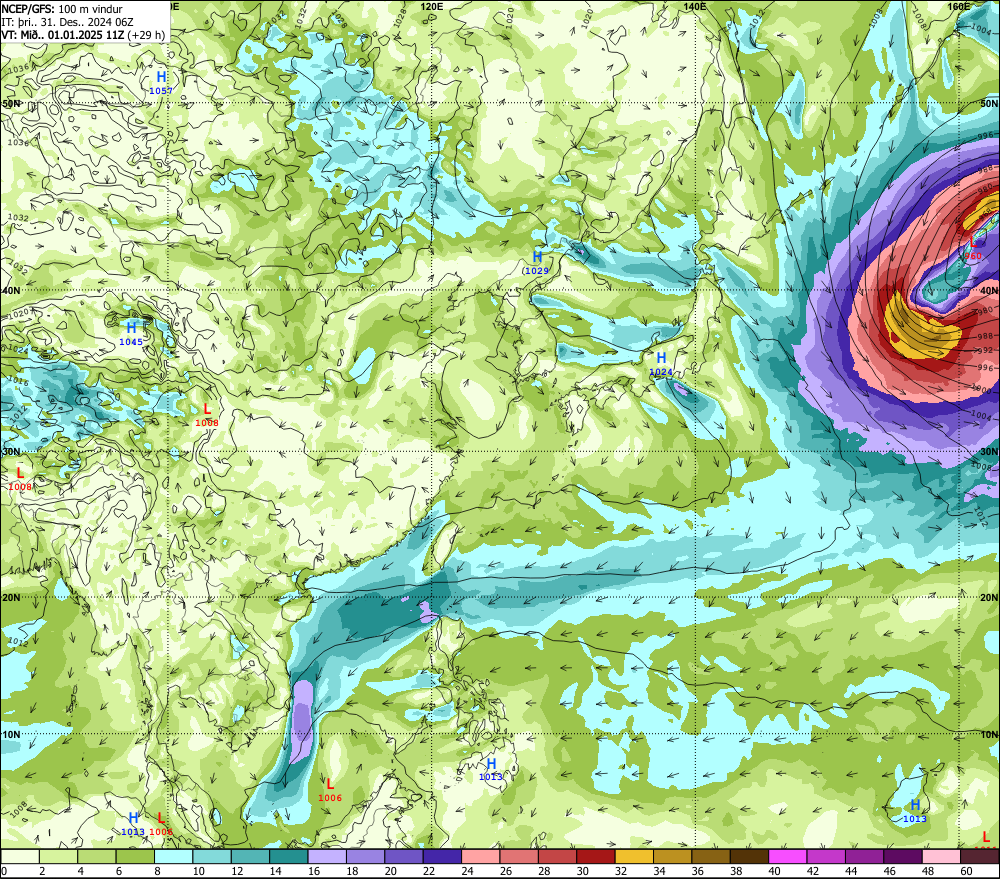Viewport: 1000px width, 879px height.
Task: Select the light cyan 8–10 legend swatch
Action: point(173,856)
